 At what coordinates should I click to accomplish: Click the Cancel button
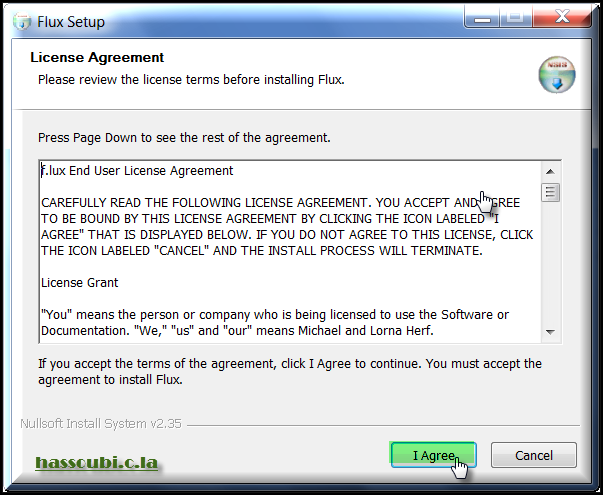click(534, 455)
